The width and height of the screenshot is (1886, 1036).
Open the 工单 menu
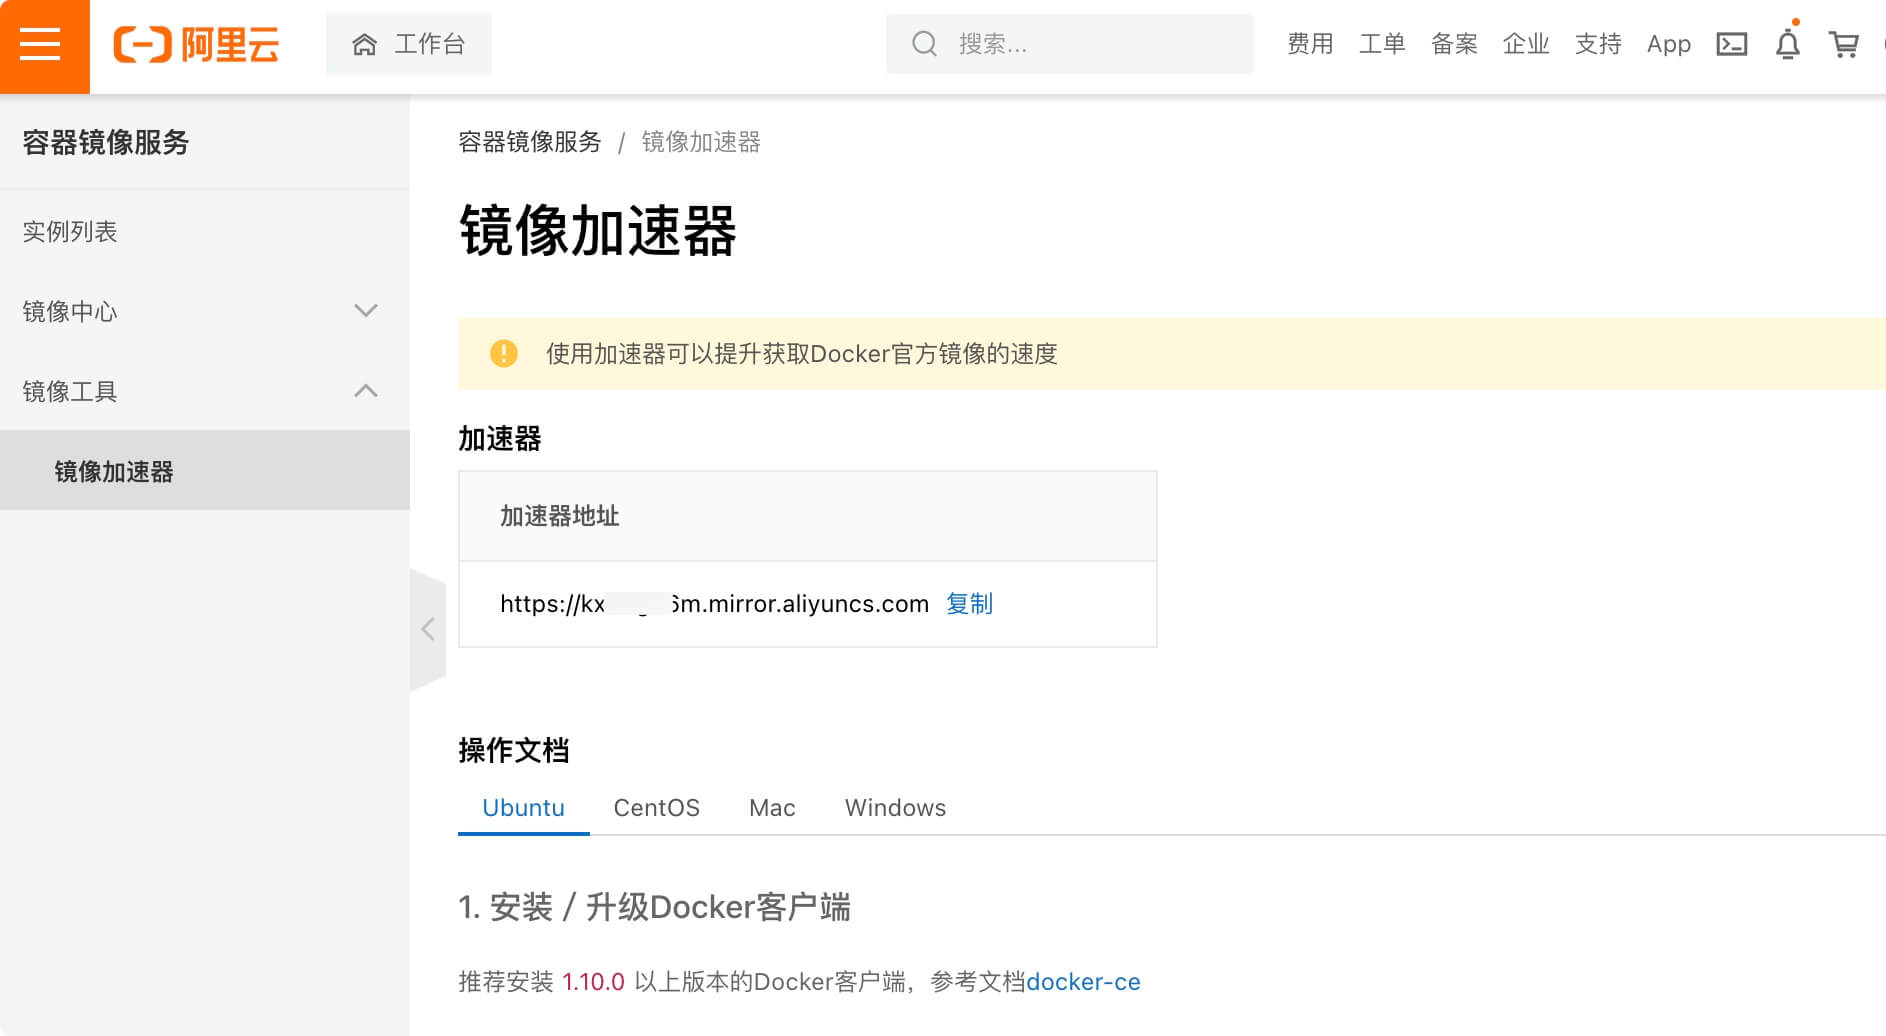[x=1382, y=44]
